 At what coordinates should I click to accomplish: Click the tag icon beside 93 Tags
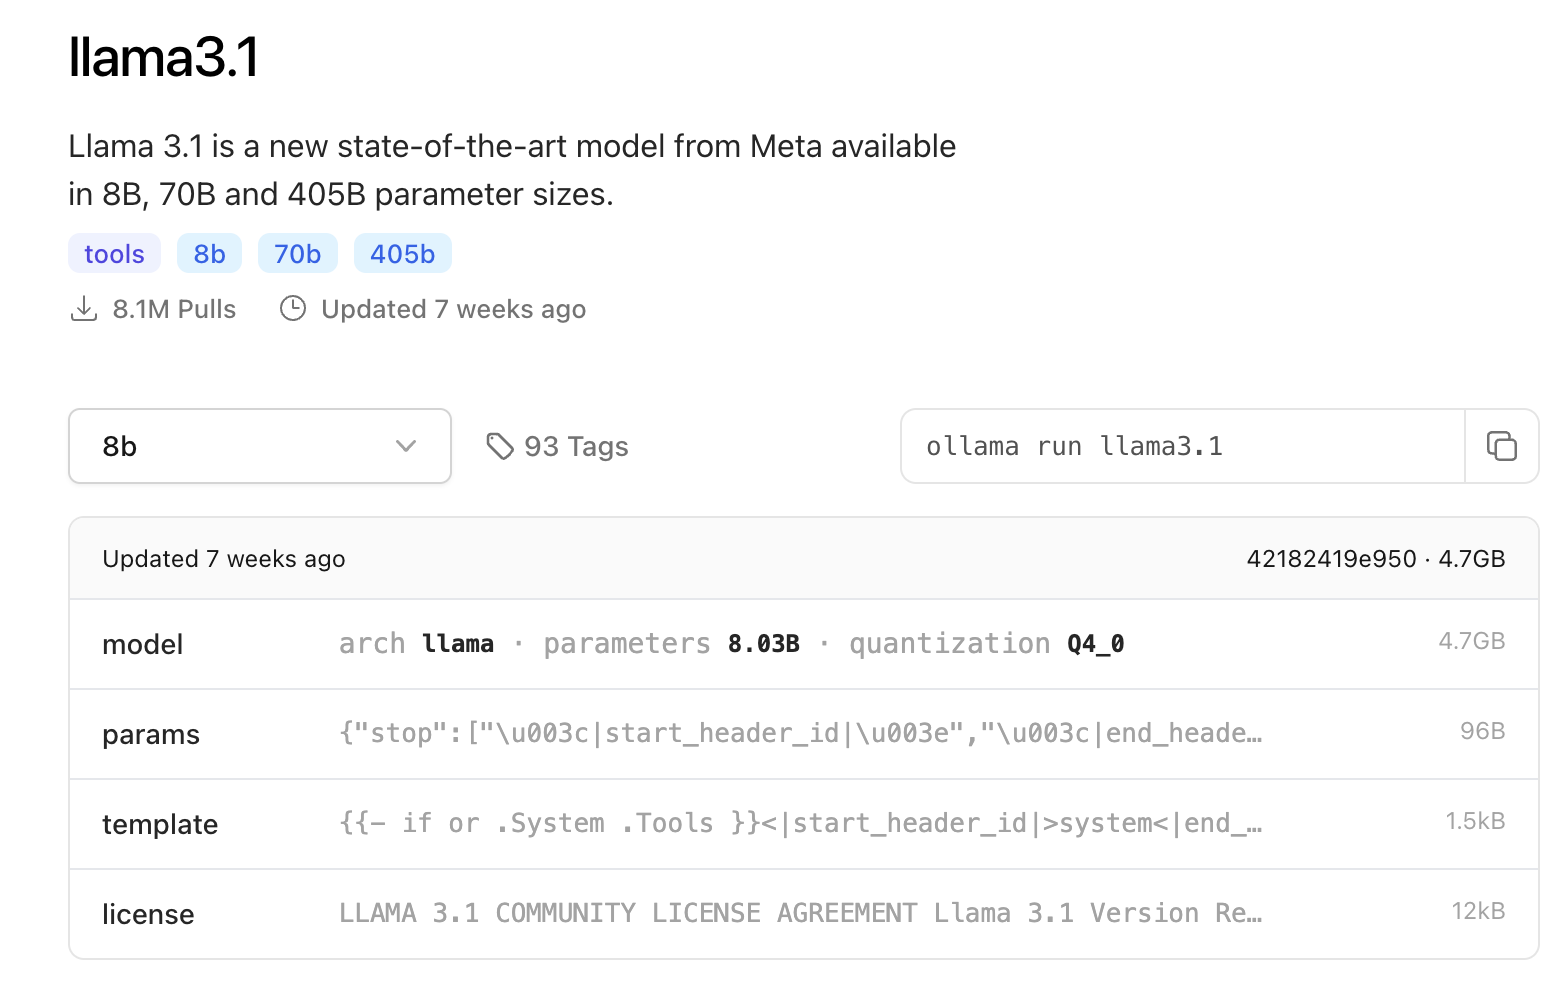click(499, 446)
